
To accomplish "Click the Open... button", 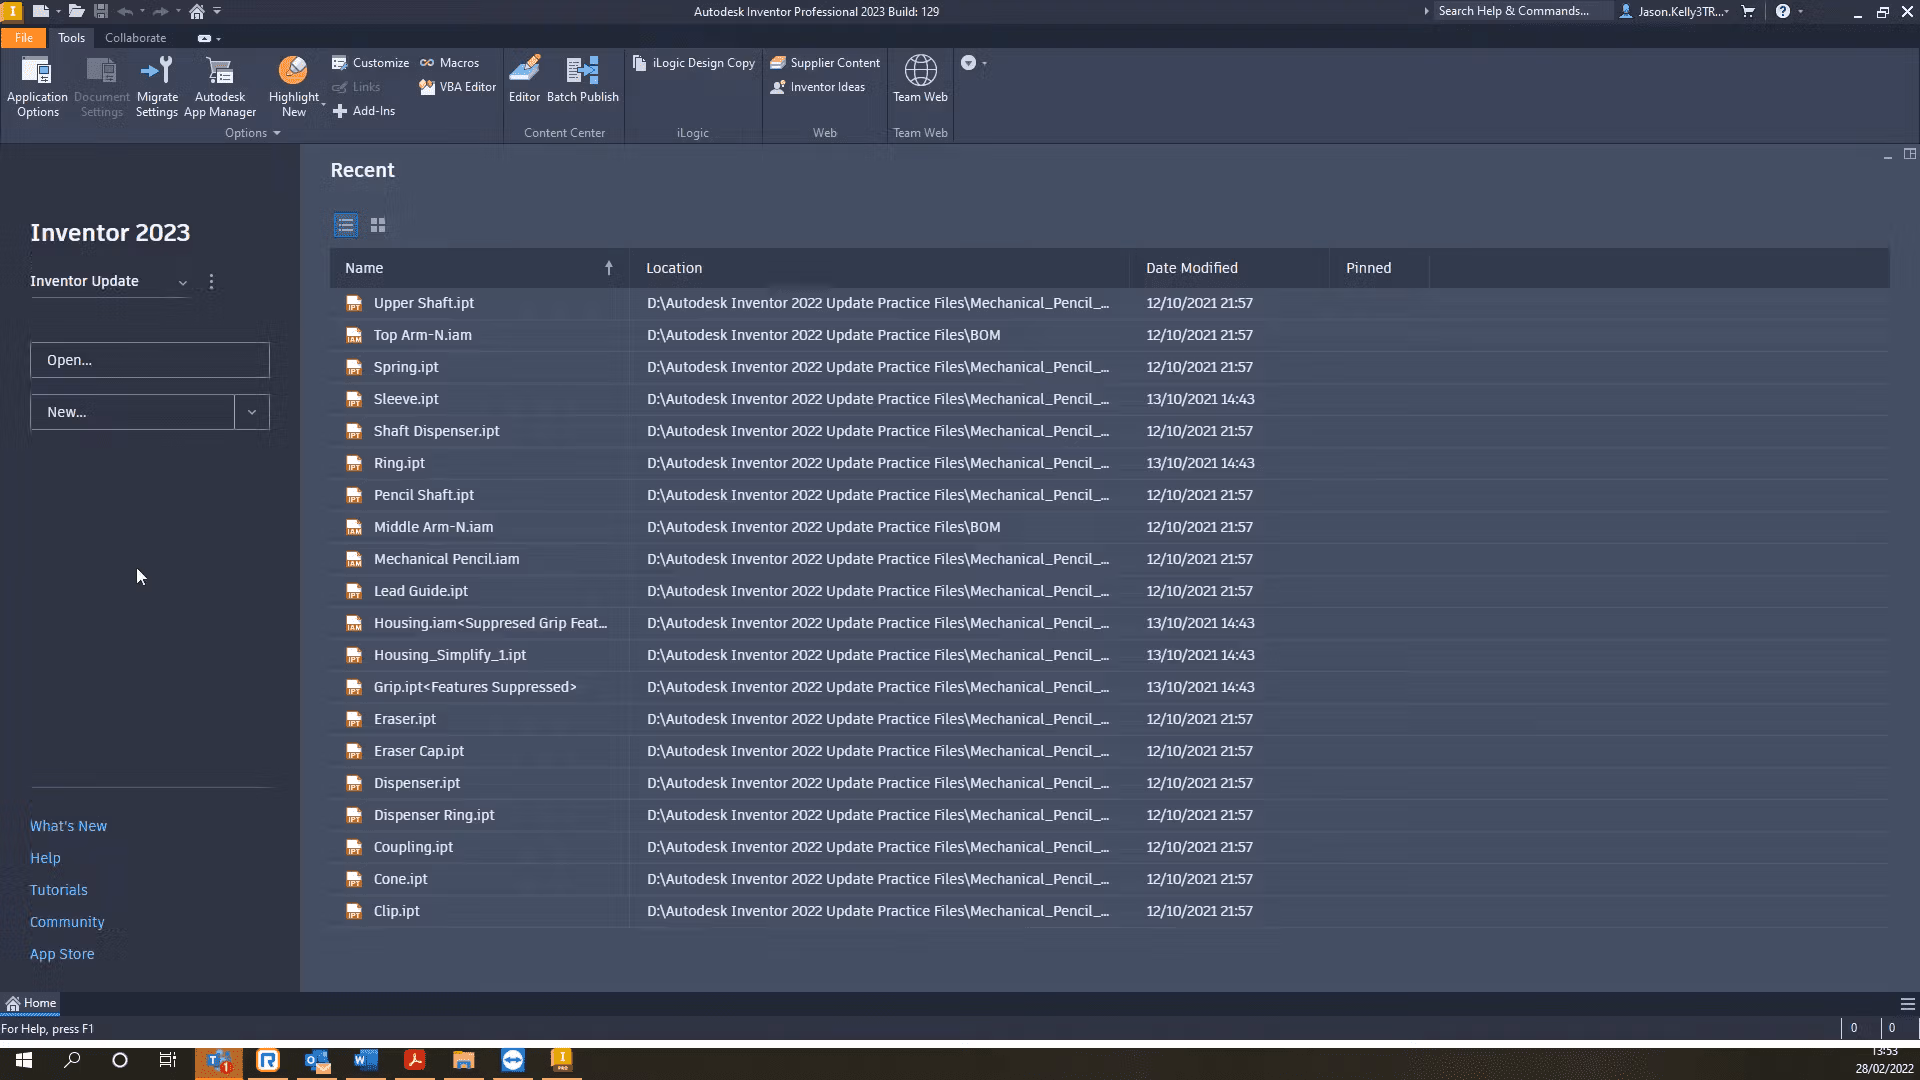I will coord(150,360).
